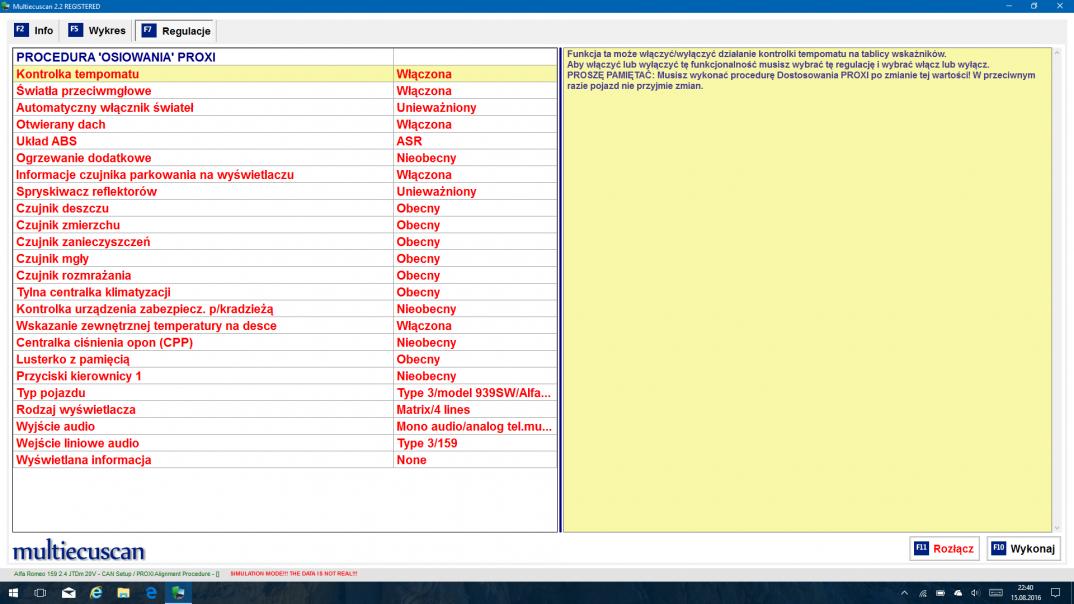The height and width of the screenshot is (604, 1074).
Task: Select Automatyczny włącznik świateł row
Action: [x=285, y=108]
